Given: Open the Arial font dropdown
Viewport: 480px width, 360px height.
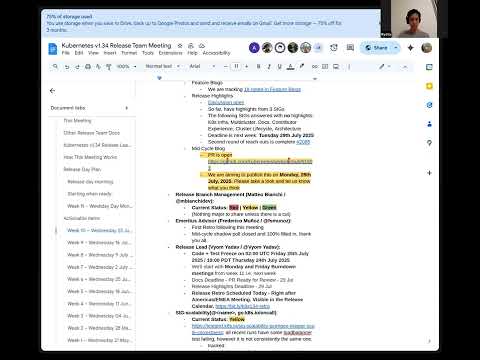Looking at the screenshot, I should coord(202,66).
